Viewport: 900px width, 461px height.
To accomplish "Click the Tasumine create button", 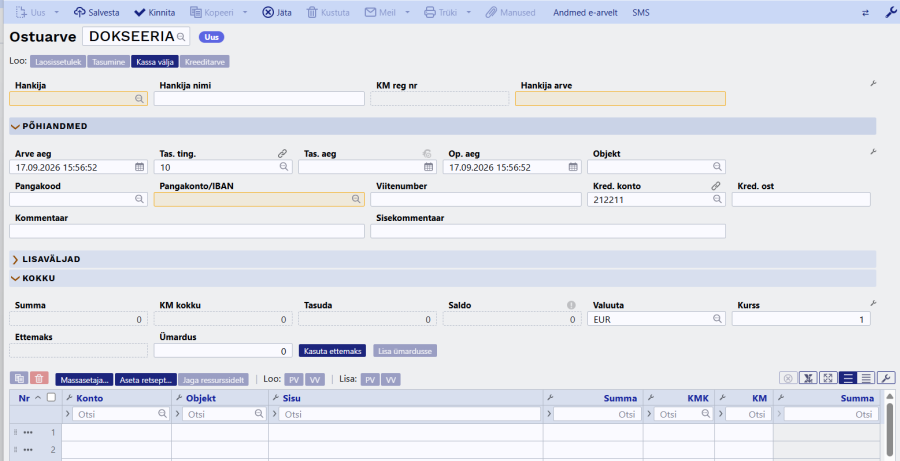I will tap(108, 61).
